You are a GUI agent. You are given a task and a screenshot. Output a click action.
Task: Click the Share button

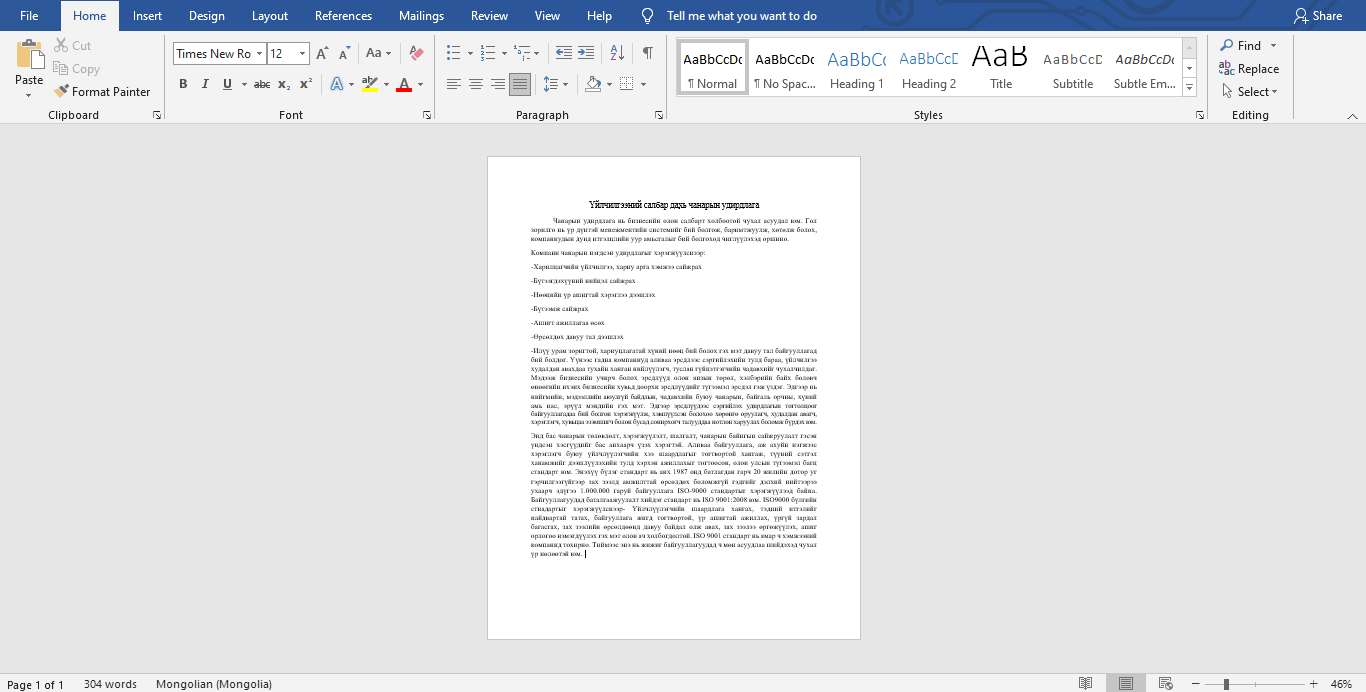pos(1318,16)
